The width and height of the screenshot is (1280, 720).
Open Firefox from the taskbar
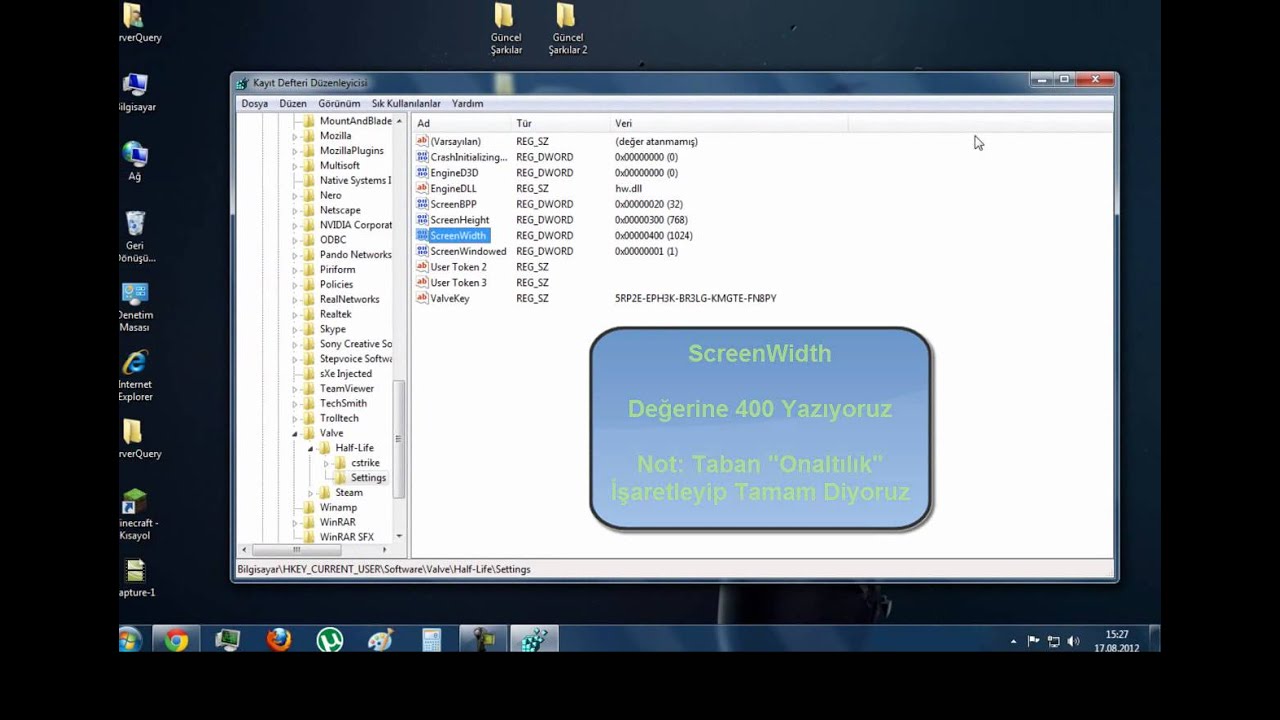tap(279, 640)
